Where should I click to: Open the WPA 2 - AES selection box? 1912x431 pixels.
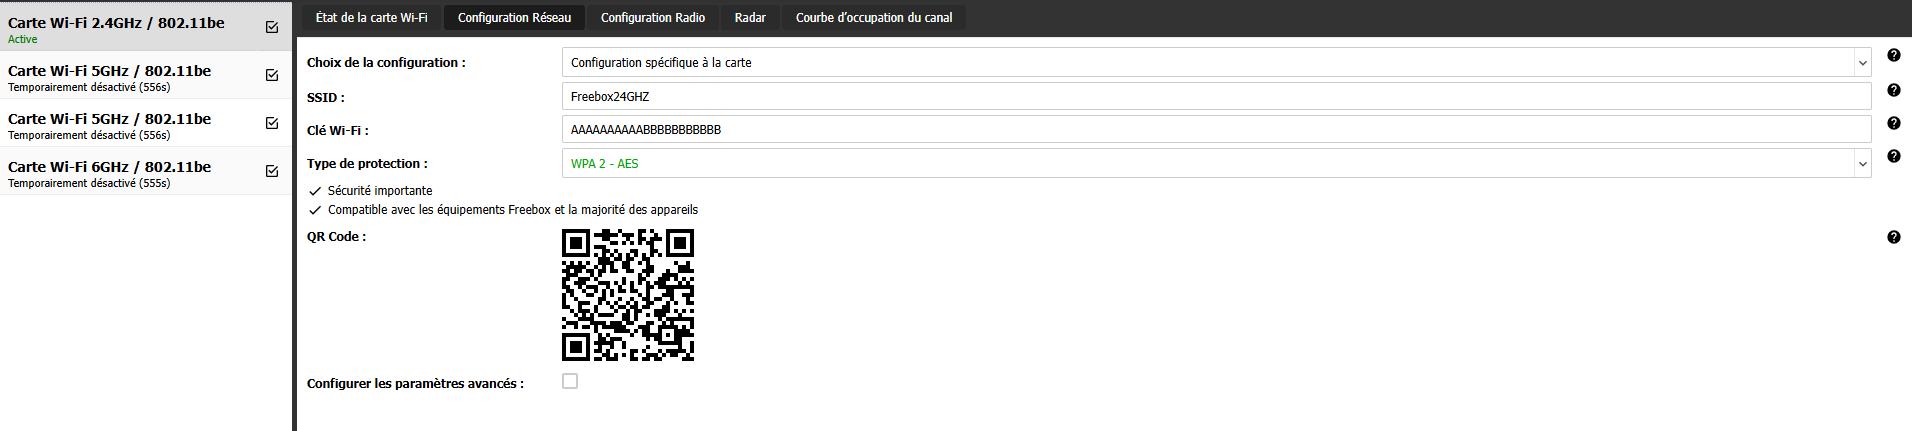point(1217,164)
